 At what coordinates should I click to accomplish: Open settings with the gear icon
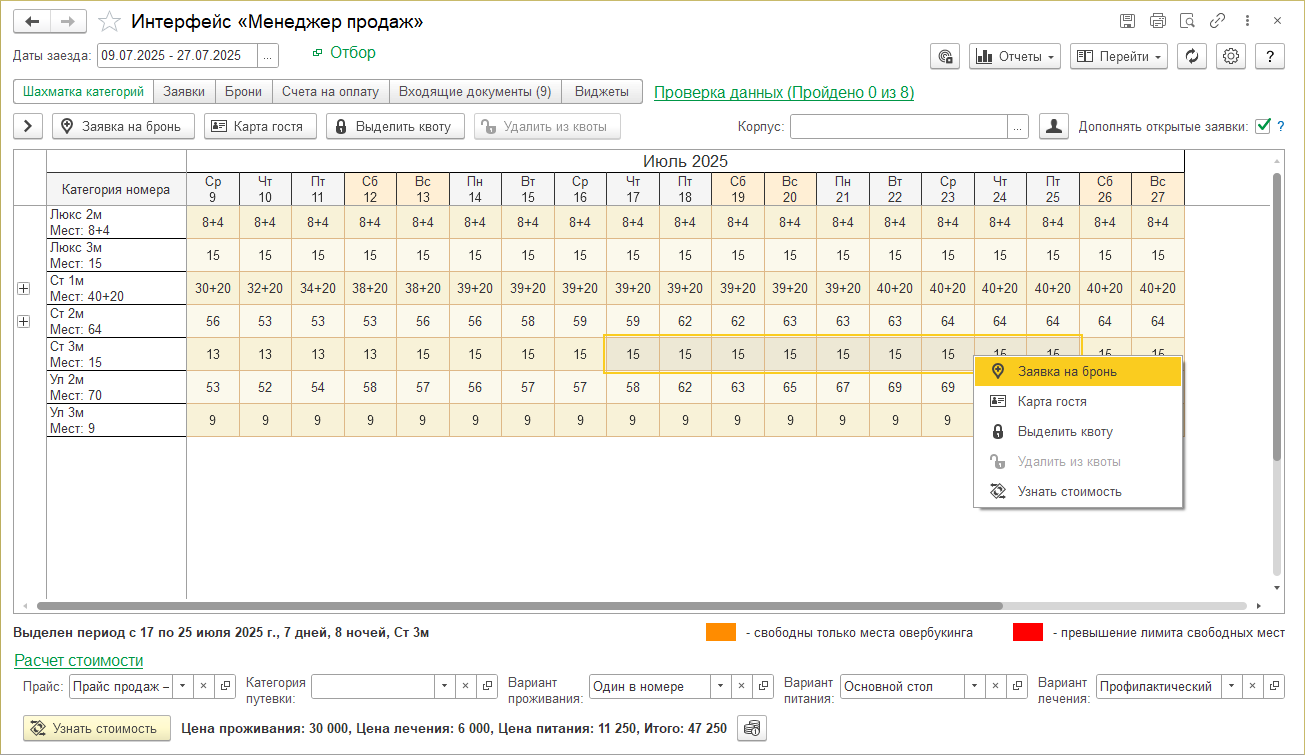pyautogui.click(x=1231, y=57)
